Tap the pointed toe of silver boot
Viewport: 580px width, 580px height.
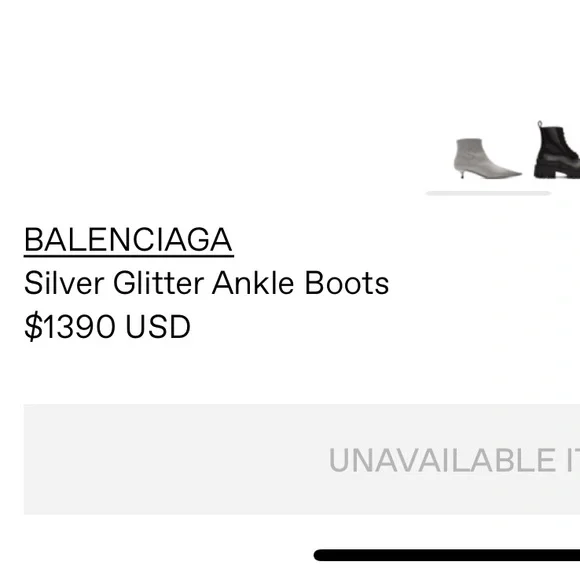point(512,173)
